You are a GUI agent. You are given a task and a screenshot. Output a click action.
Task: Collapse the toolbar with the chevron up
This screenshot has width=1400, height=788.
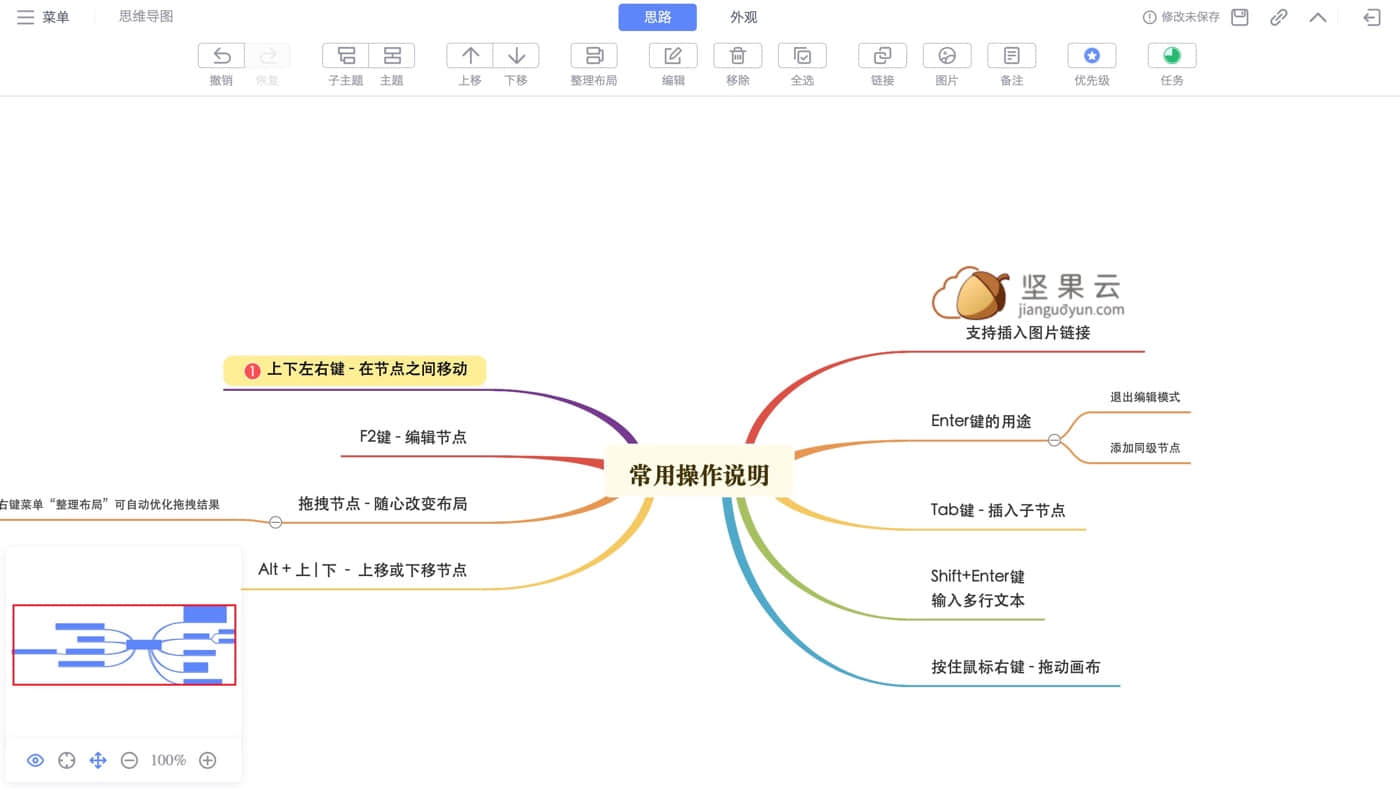pyautogui.click(x=1318, y=17)
